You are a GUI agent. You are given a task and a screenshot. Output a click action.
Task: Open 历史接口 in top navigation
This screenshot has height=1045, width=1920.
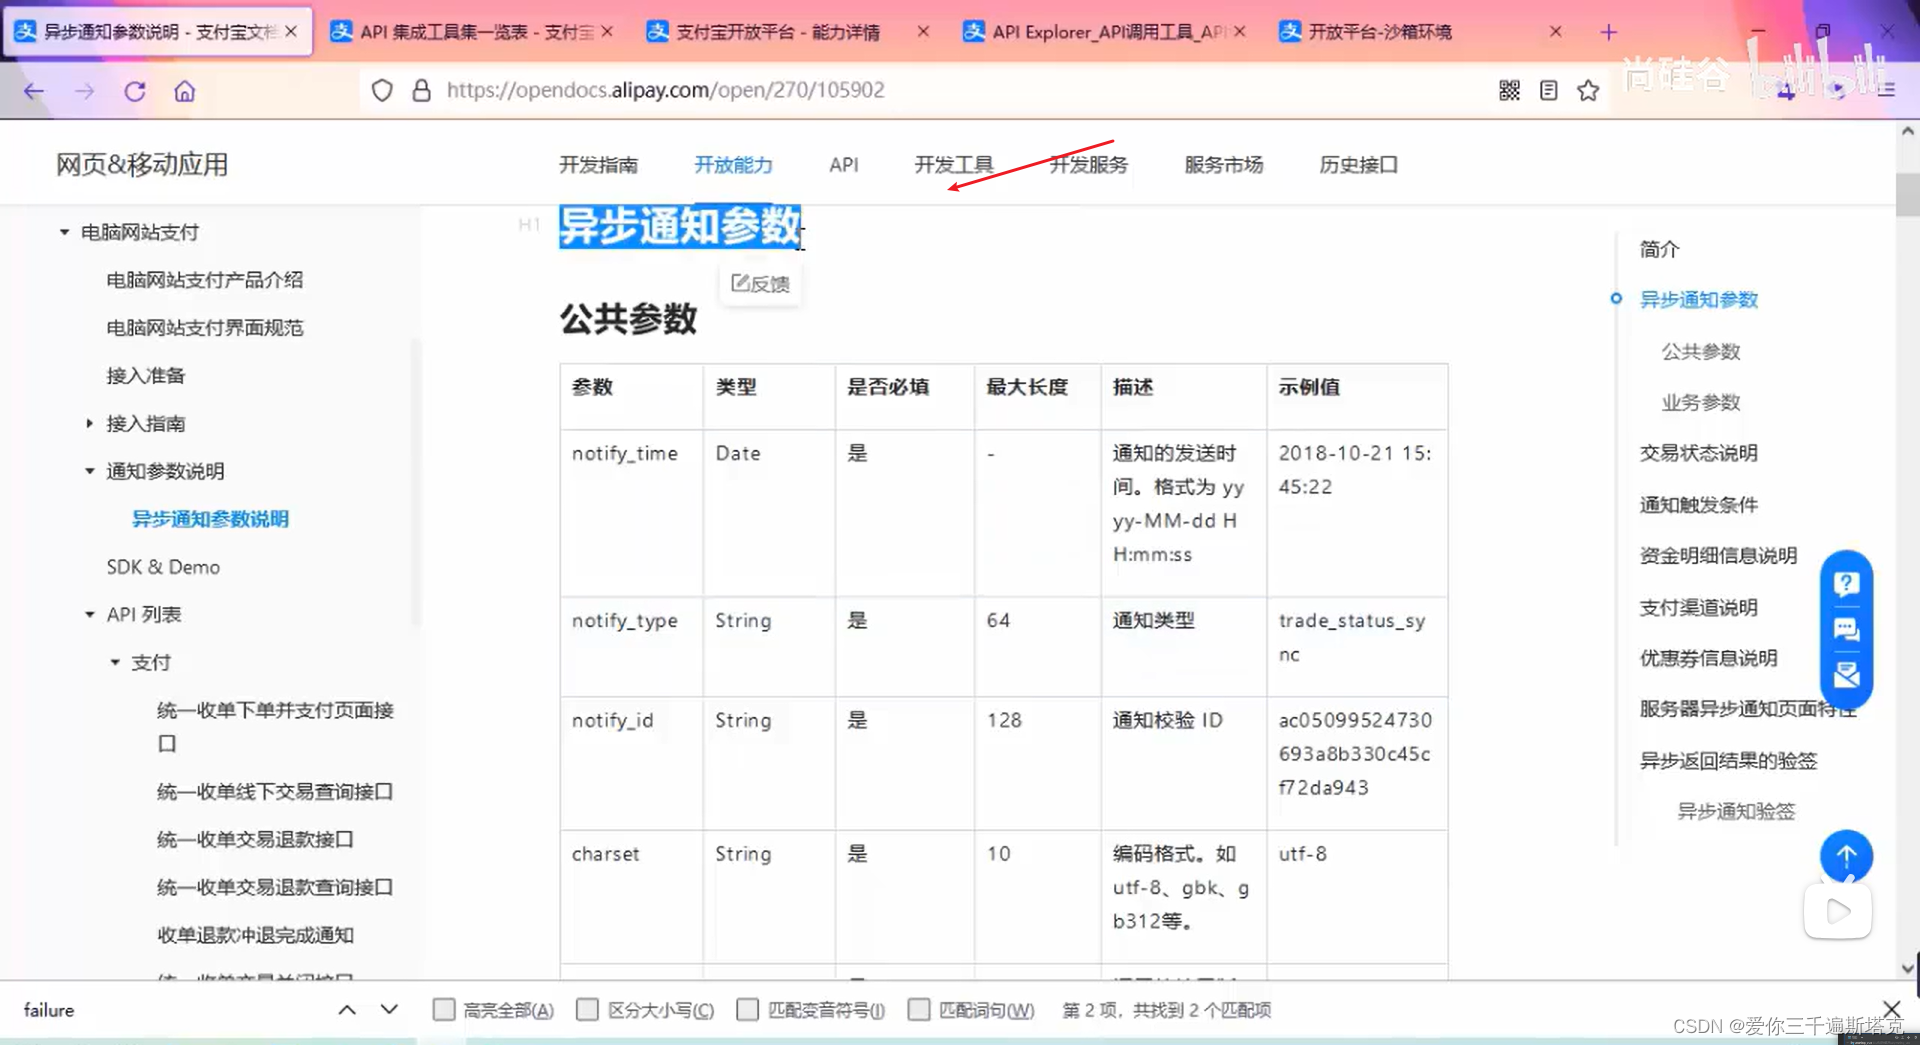click(1358, 165)
